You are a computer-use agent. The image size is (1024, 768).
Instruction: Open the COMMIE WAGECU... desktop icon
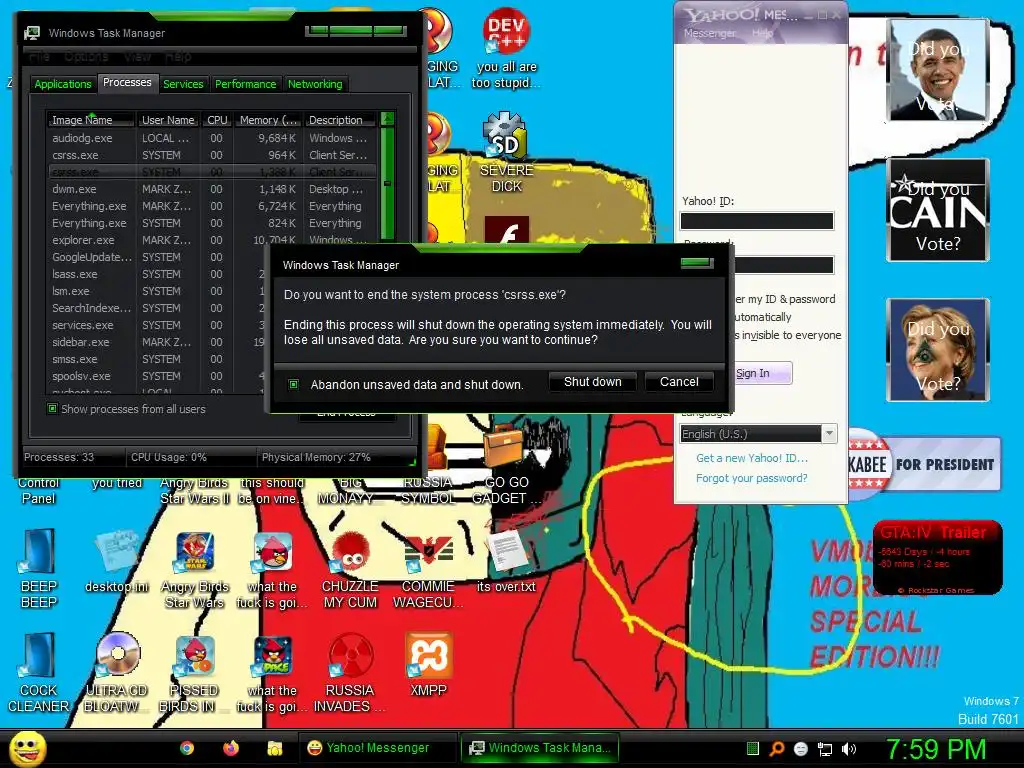[x=428, y=552]
